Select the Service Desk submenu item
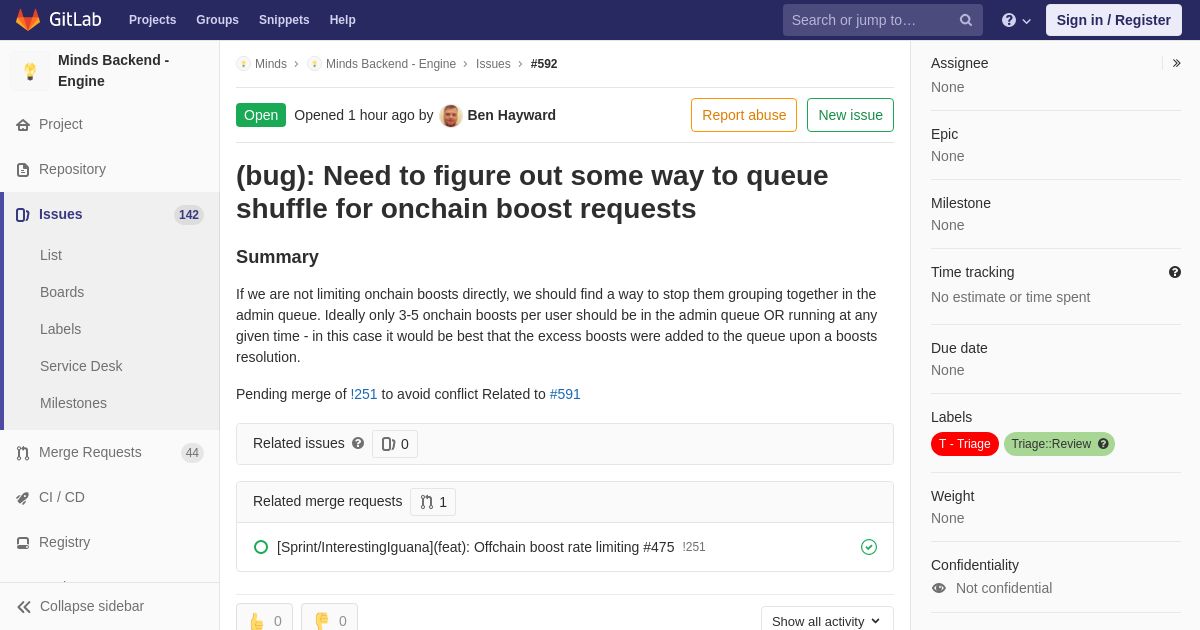The height and width of the screenshot is (630, 1200). 81,366
